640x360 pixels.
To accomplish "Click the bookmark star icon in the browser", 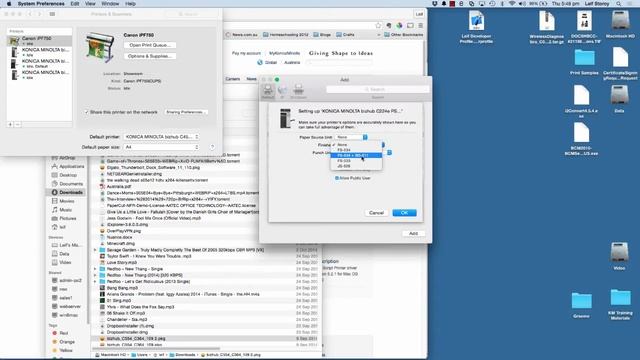I will point(378,25).
